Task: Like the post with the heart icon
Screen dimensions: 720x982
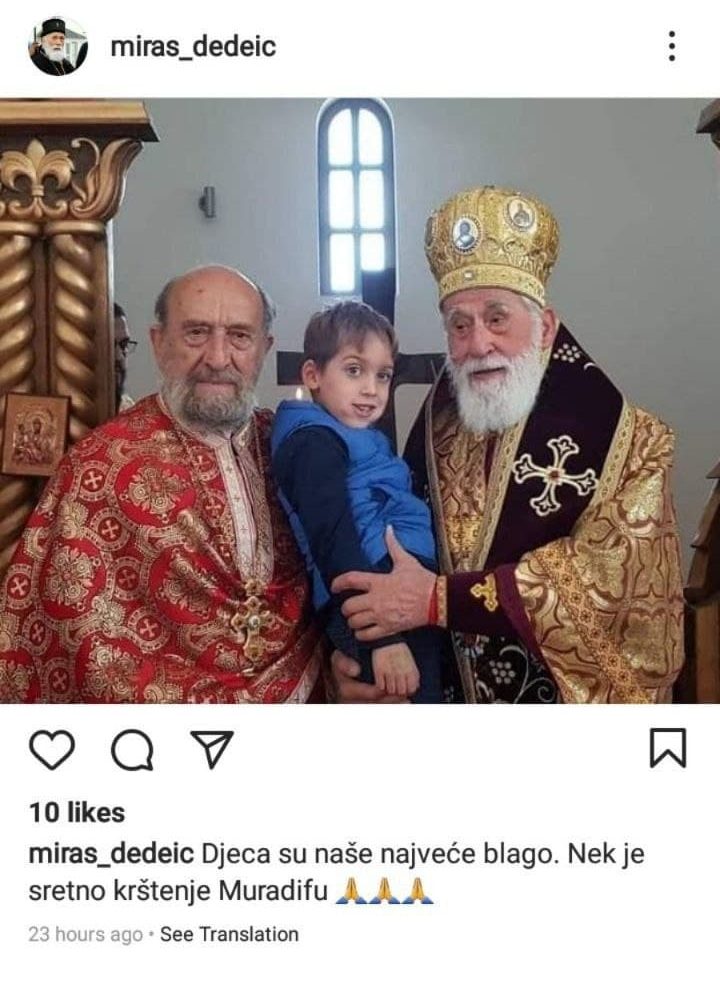Action: pos(52,748)
